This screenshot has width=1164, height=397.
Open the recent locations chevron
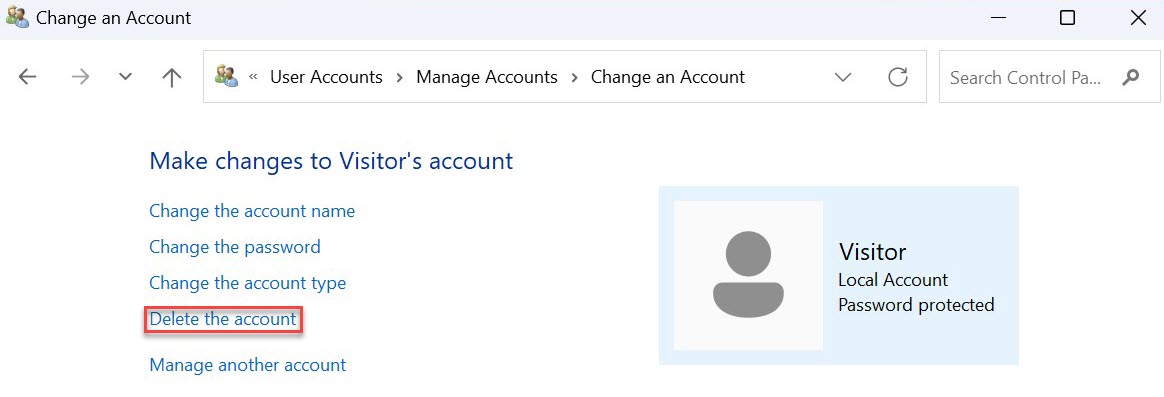125,76
